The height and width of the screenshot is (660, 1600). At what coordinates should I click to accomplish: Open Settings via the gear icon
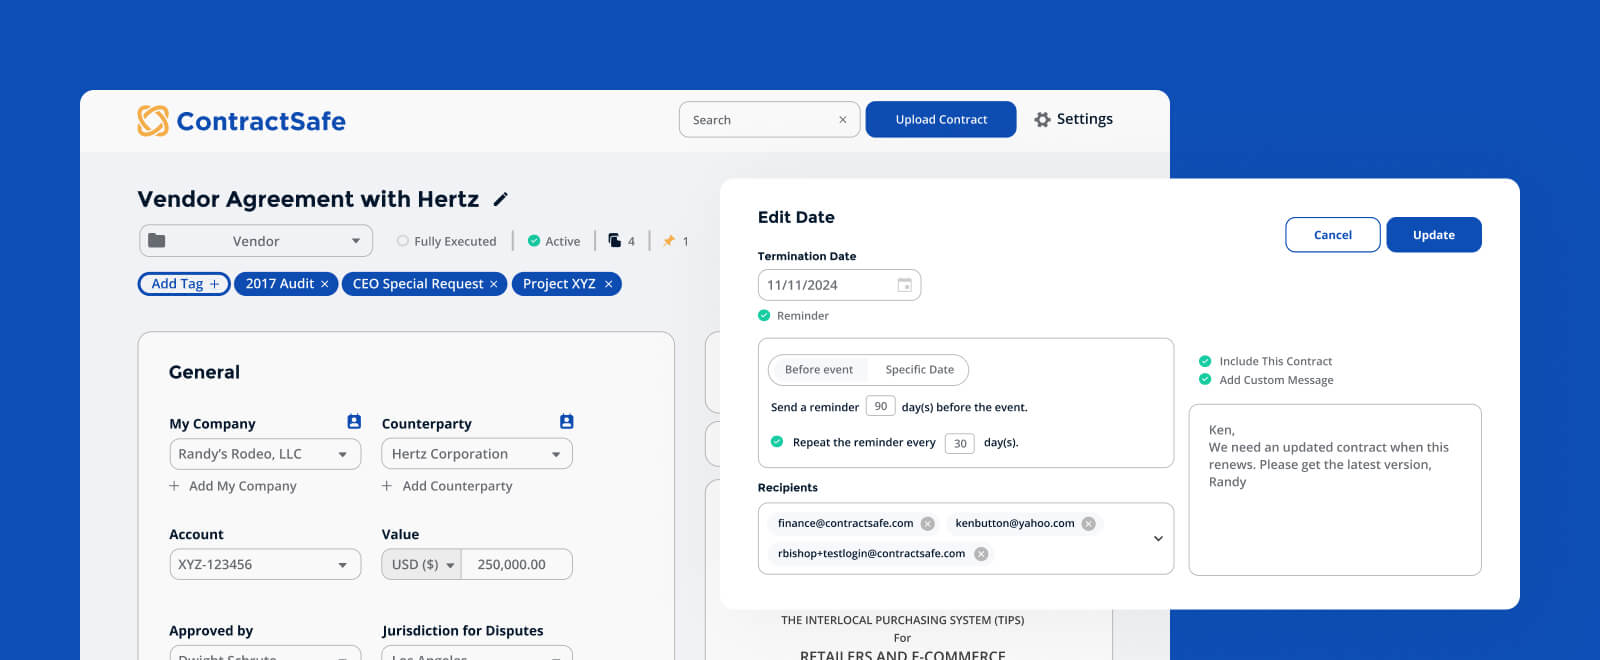pos(1042,119)
